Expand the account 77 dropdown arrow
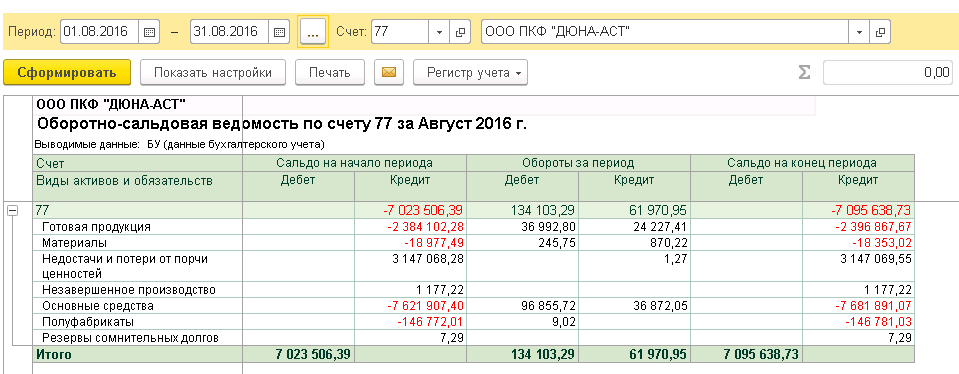Screen dimensions: 959x374 (440, 32)
